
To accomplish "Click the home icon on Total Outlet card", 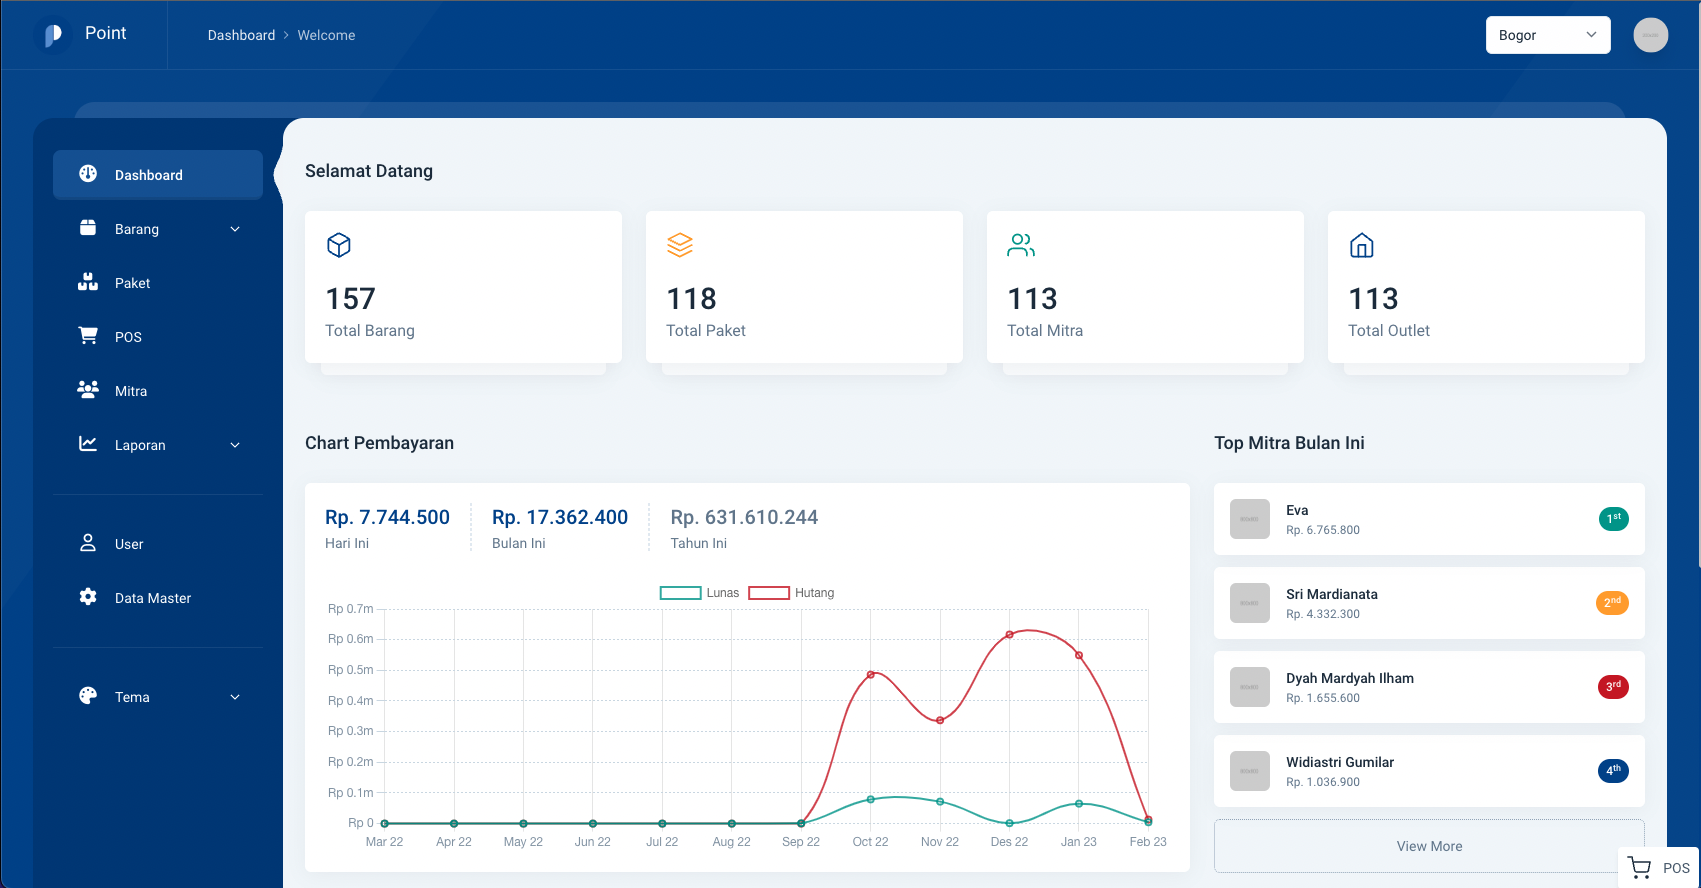I will 1362,245.
